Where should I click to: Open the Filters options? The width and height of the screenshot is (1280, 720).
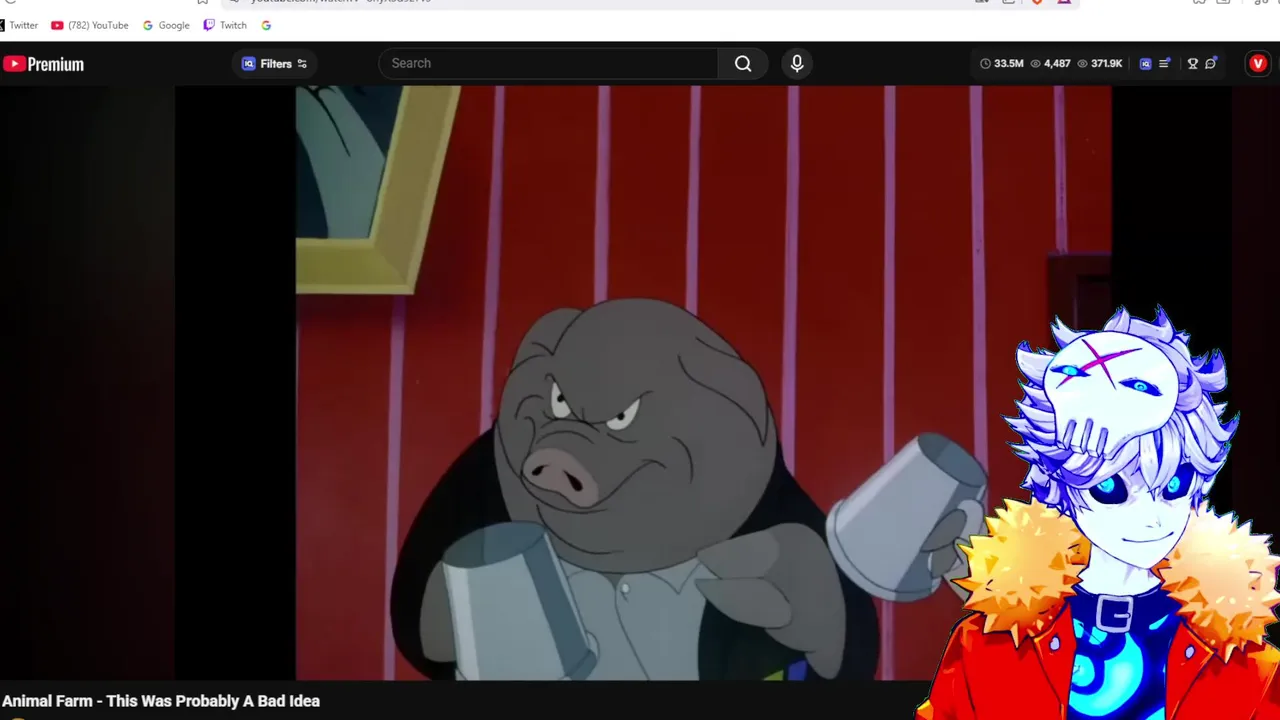point(275,64)
